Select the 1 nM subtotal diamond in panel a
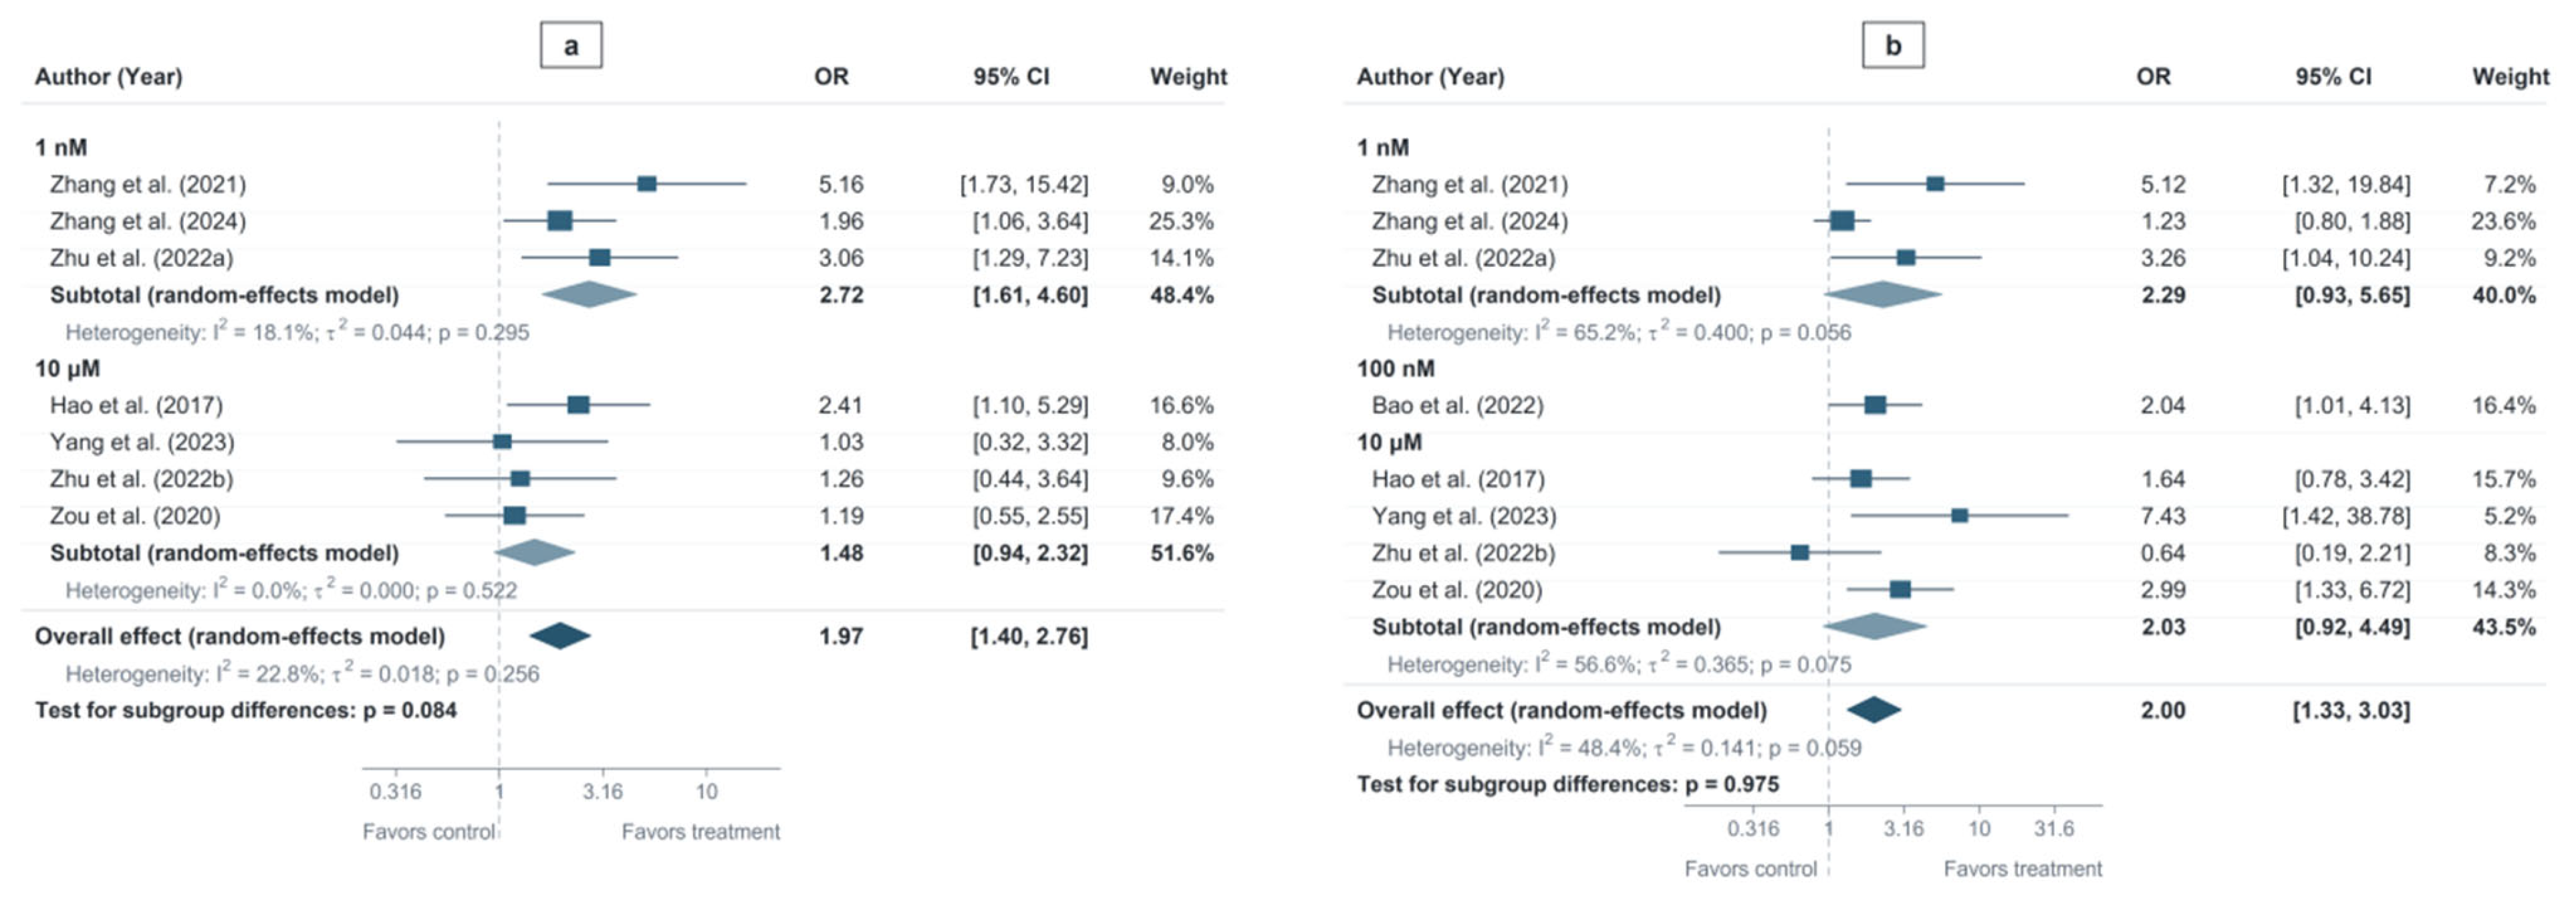 (x=589, y=294)
